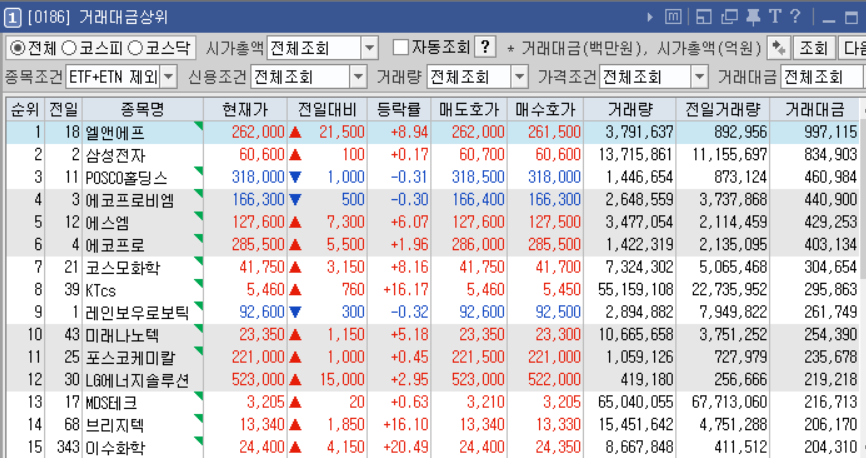Image resolution: width=866 pixels, height=458 pixels.
Task: Enable the 자동조회 checkbox
Action: point(401,47)
